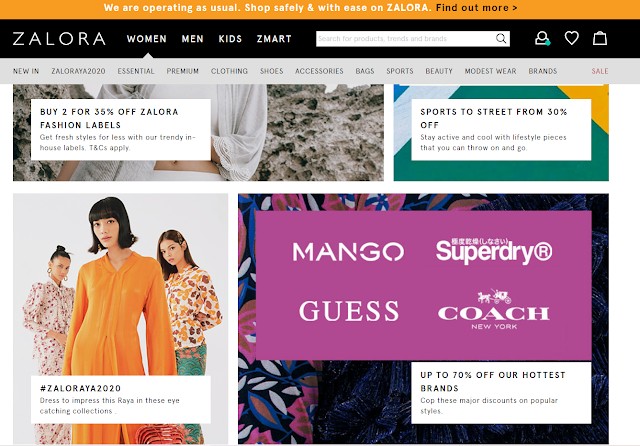Open the shopping bag icon
This screenshot has height=446, width=640.
tap(600, 38)
